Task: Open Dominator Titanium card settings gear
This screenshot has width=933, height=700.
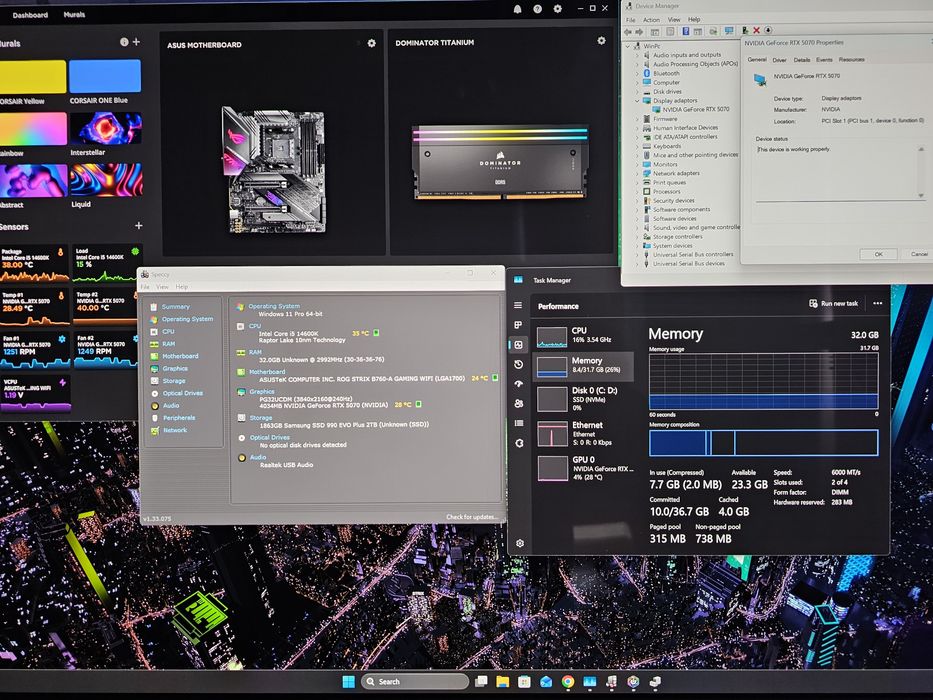Action: pos(601,40)
